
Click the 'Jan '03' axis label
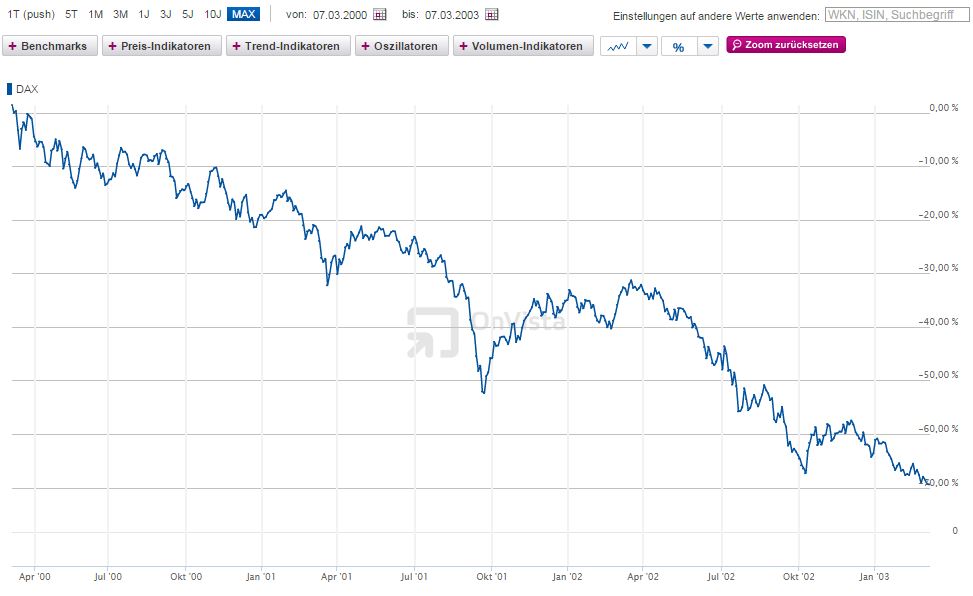[x=874, y=577]
